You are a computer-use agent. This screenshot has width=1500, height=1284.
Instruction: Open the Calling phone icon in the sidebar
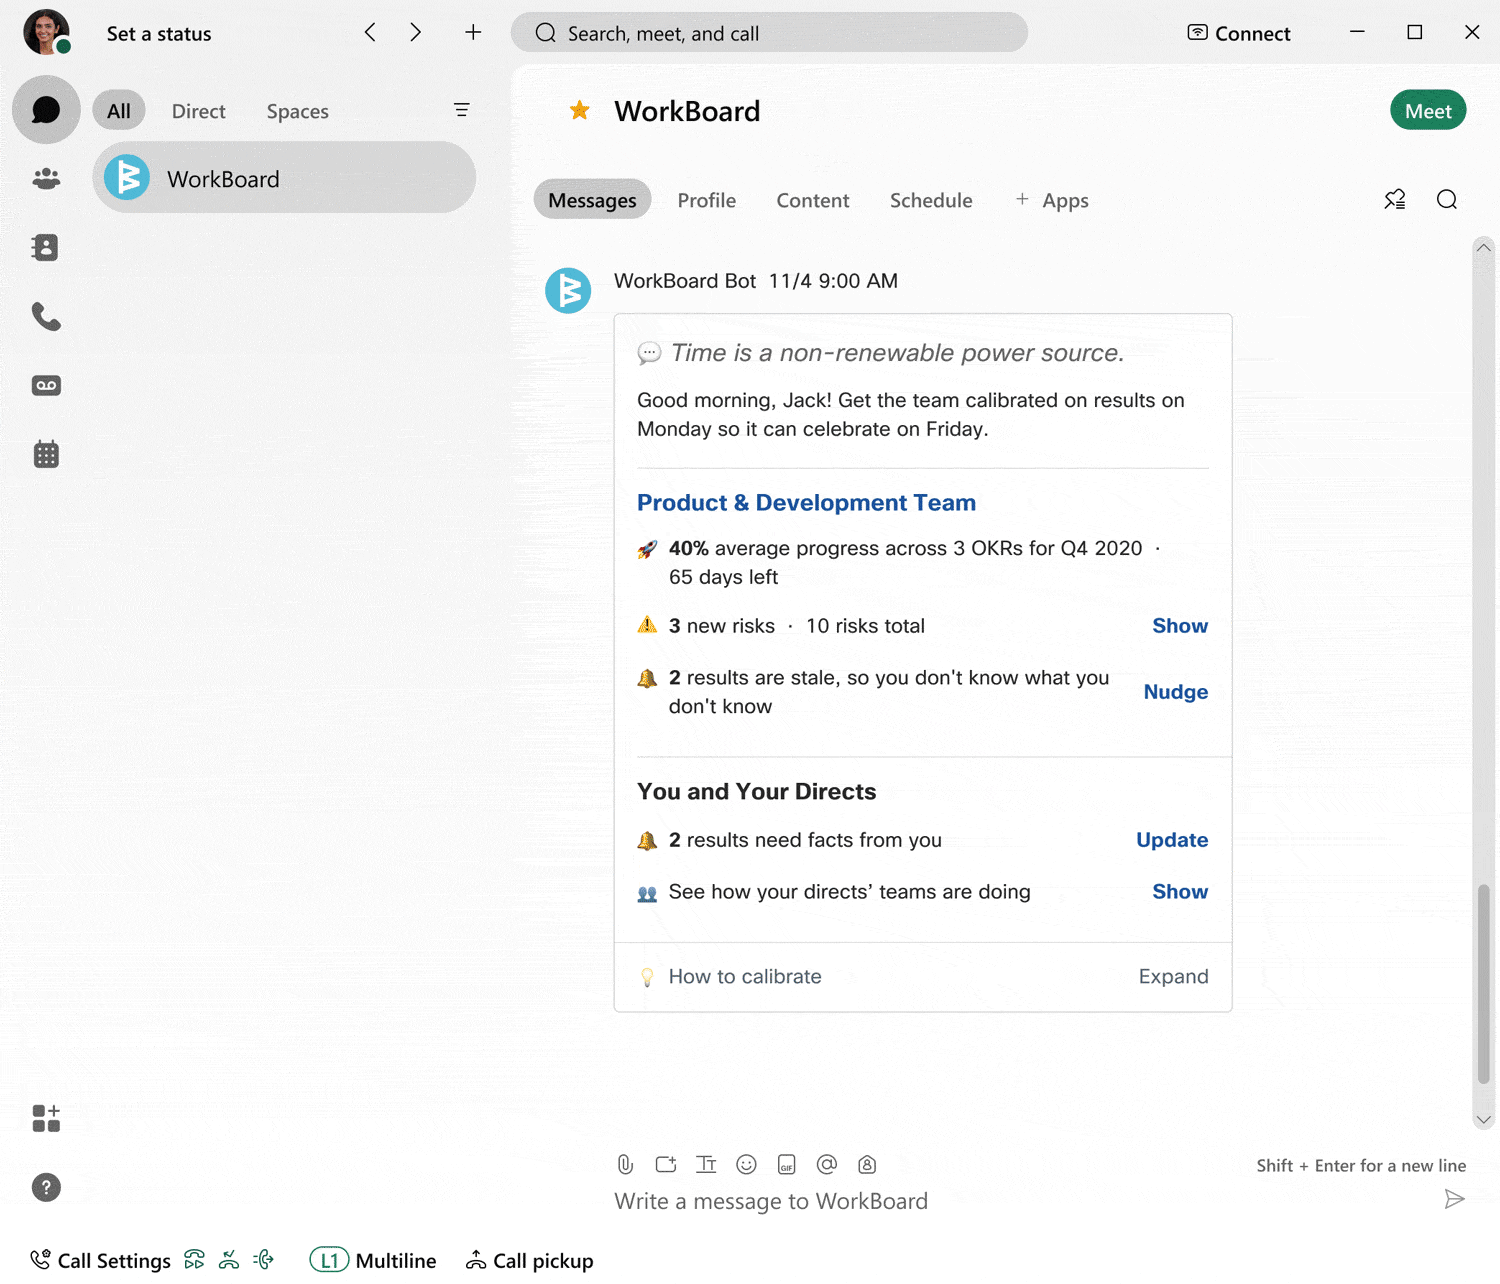click(x=46, y=316)
